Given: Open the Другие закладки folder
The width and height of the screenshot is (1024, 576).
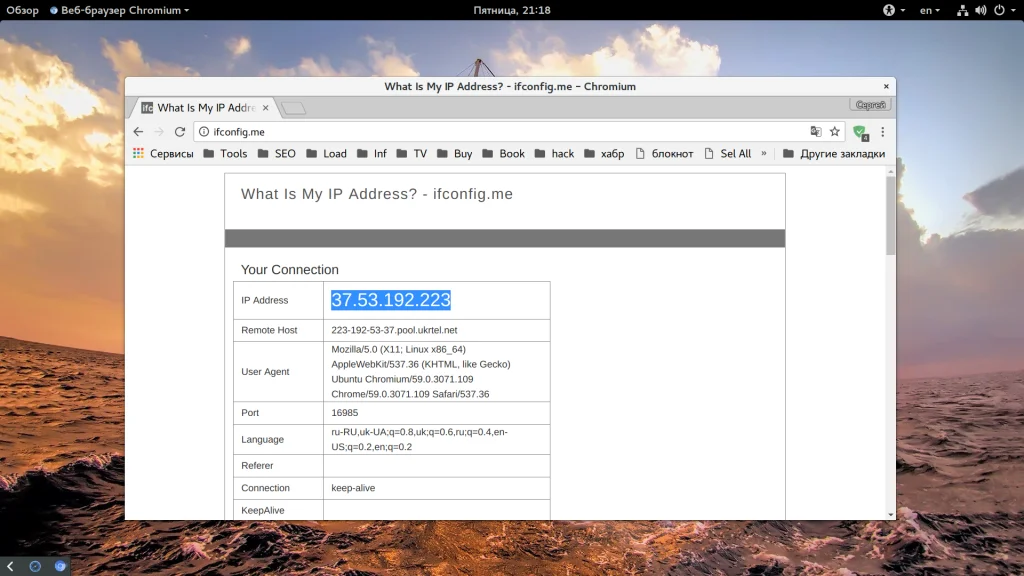Looking at the screenshot, I should pyautogui.click(x=834, y=153).
